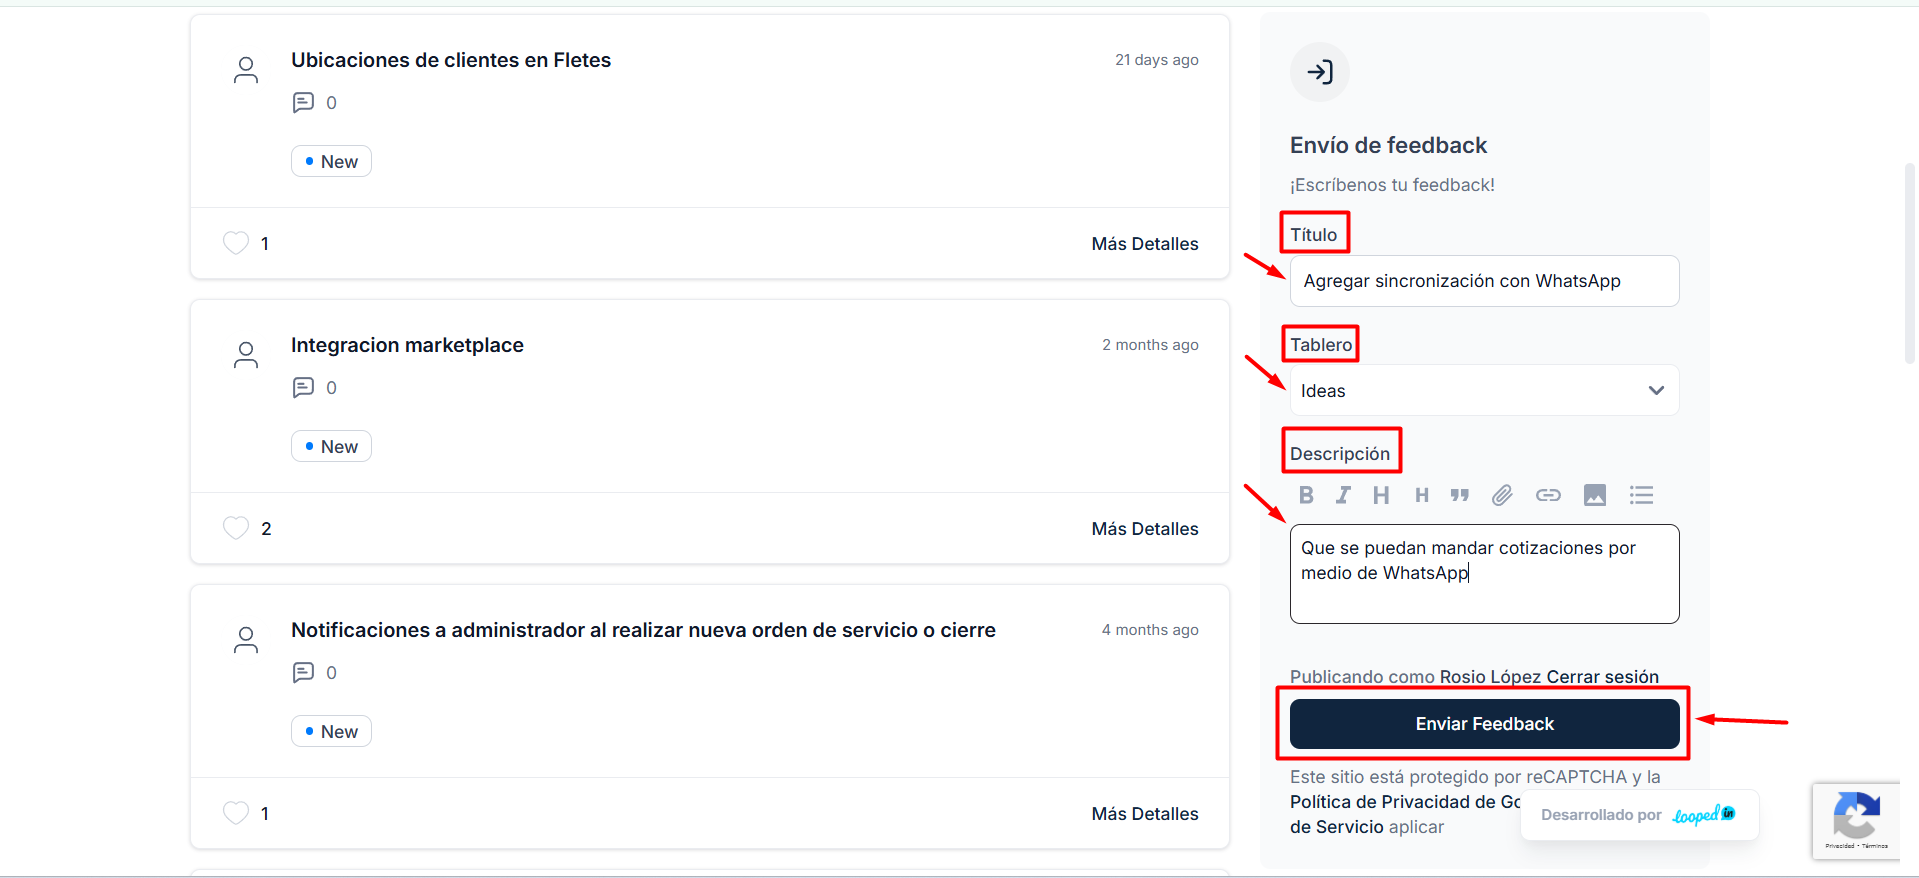This screenshot has width=1919, height=878.
Task: Click the Título input field
Action: pyautogui.click(x=1484, y=281)
